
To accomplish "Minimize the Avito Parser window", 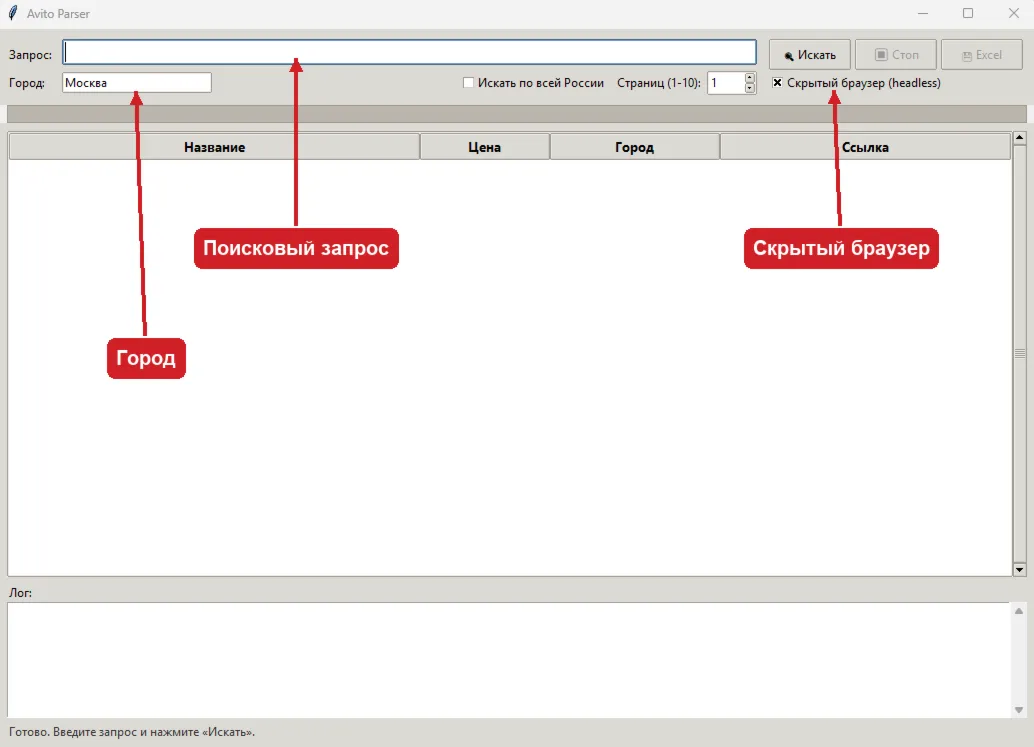I will (923, 13).
